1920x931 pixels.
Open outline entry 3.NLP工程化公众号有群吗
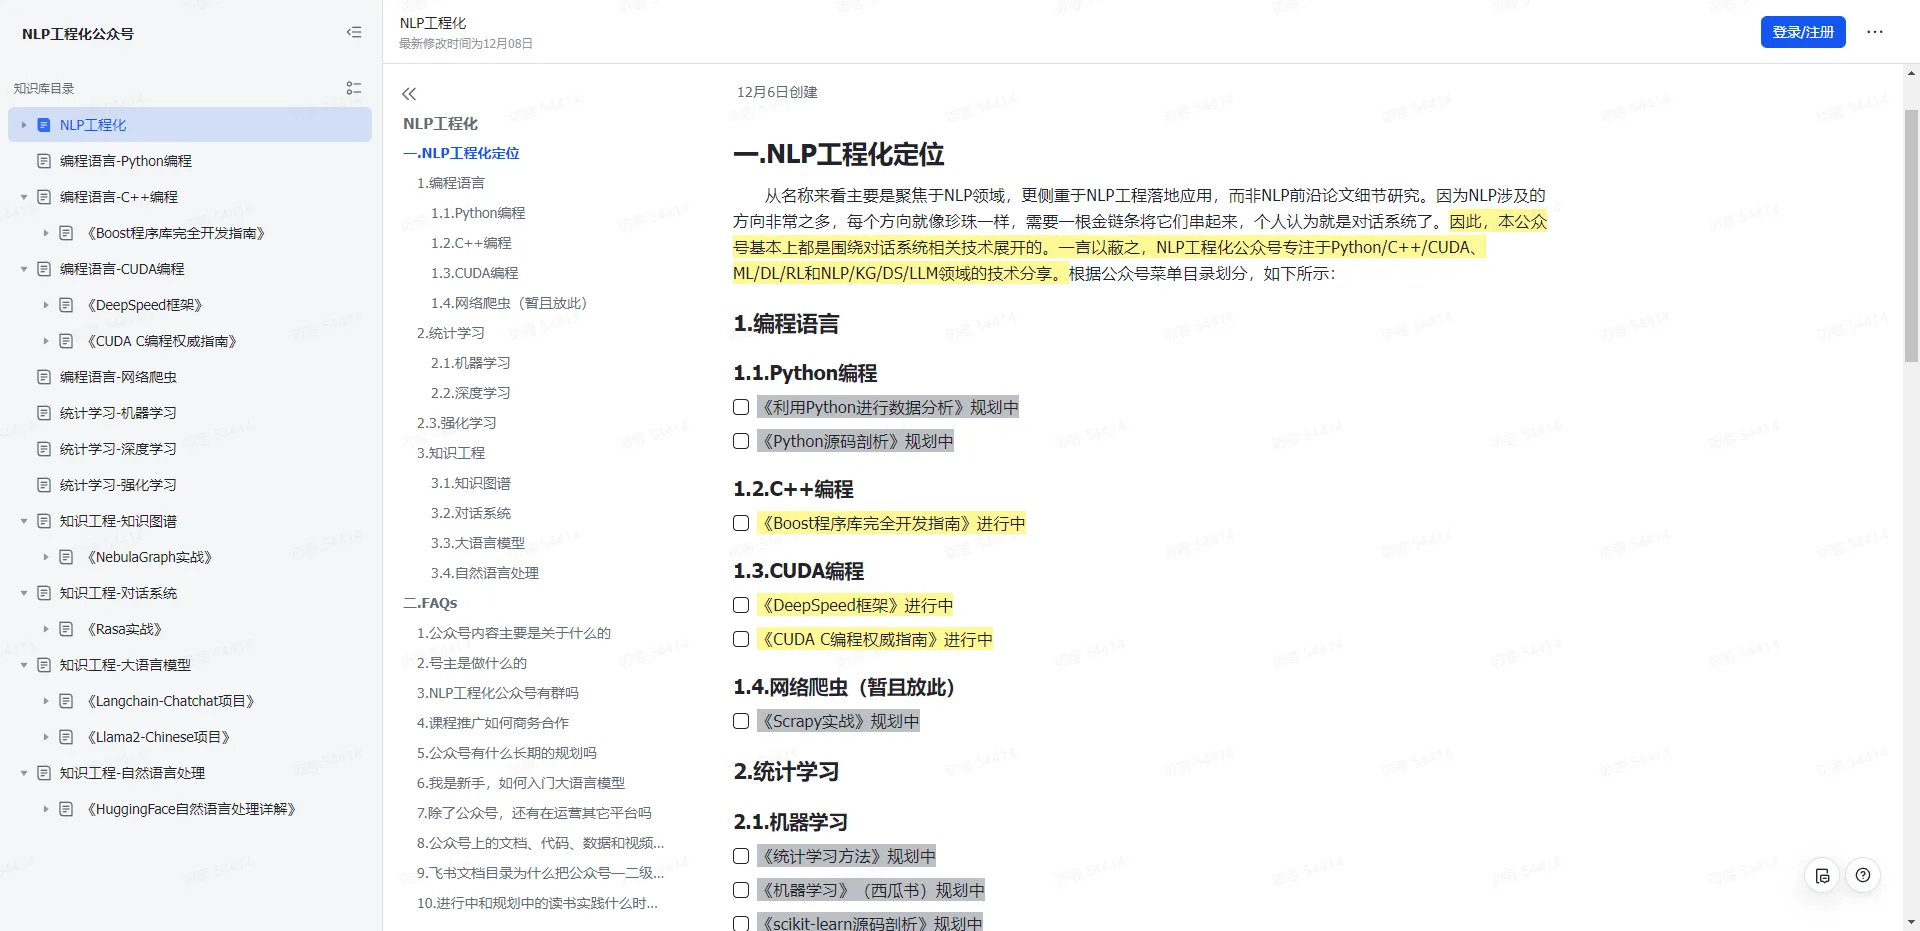pyautogui.click(x=498, y=693)
